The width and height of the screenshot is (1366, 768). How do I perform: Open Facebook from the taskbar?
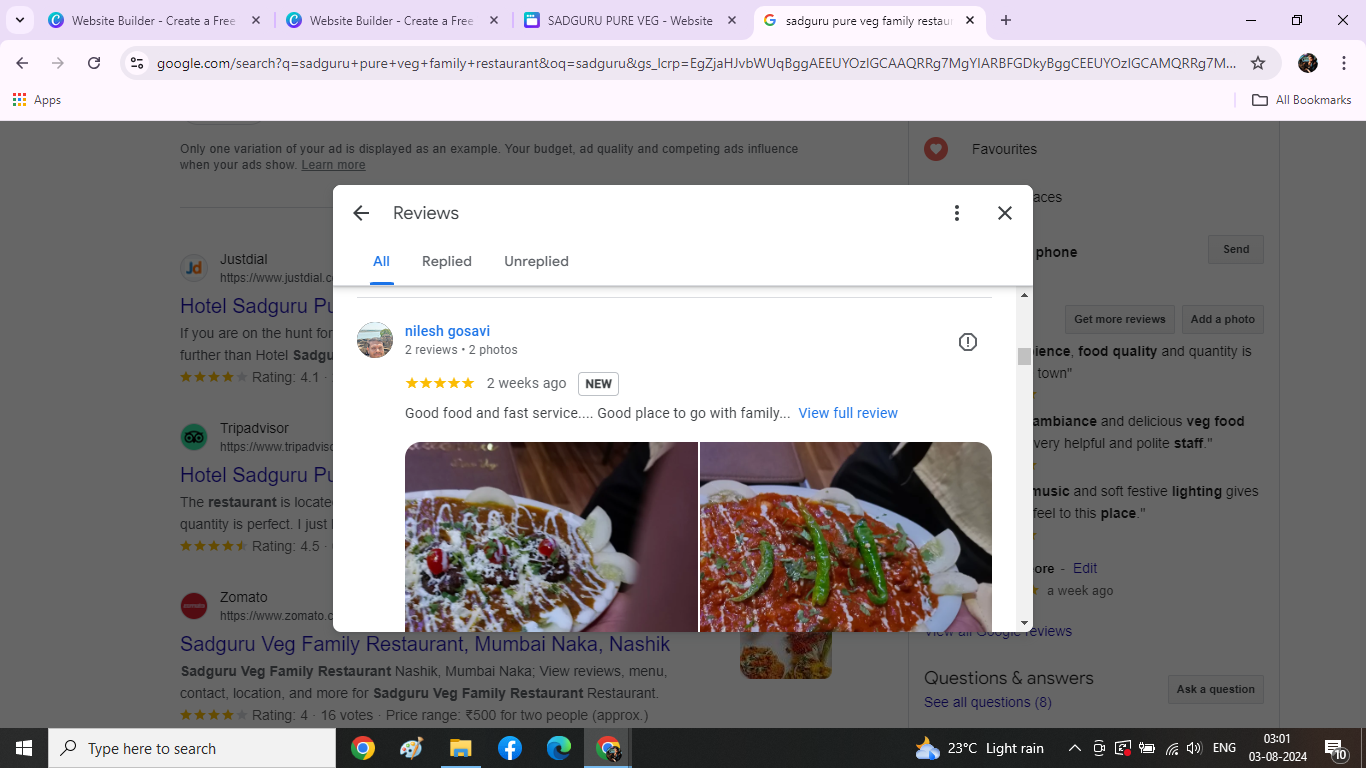[509, 748]
